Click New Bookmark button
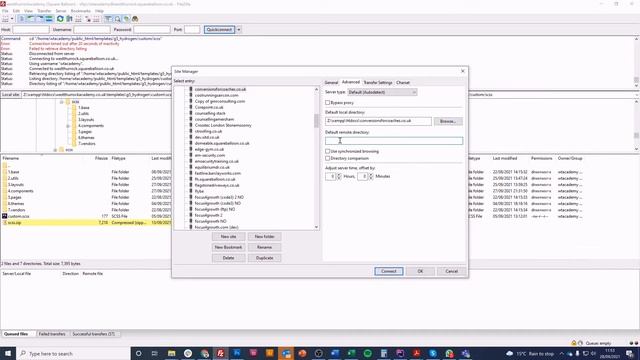This screenshot has width=640, height=360. click(229, 247)
